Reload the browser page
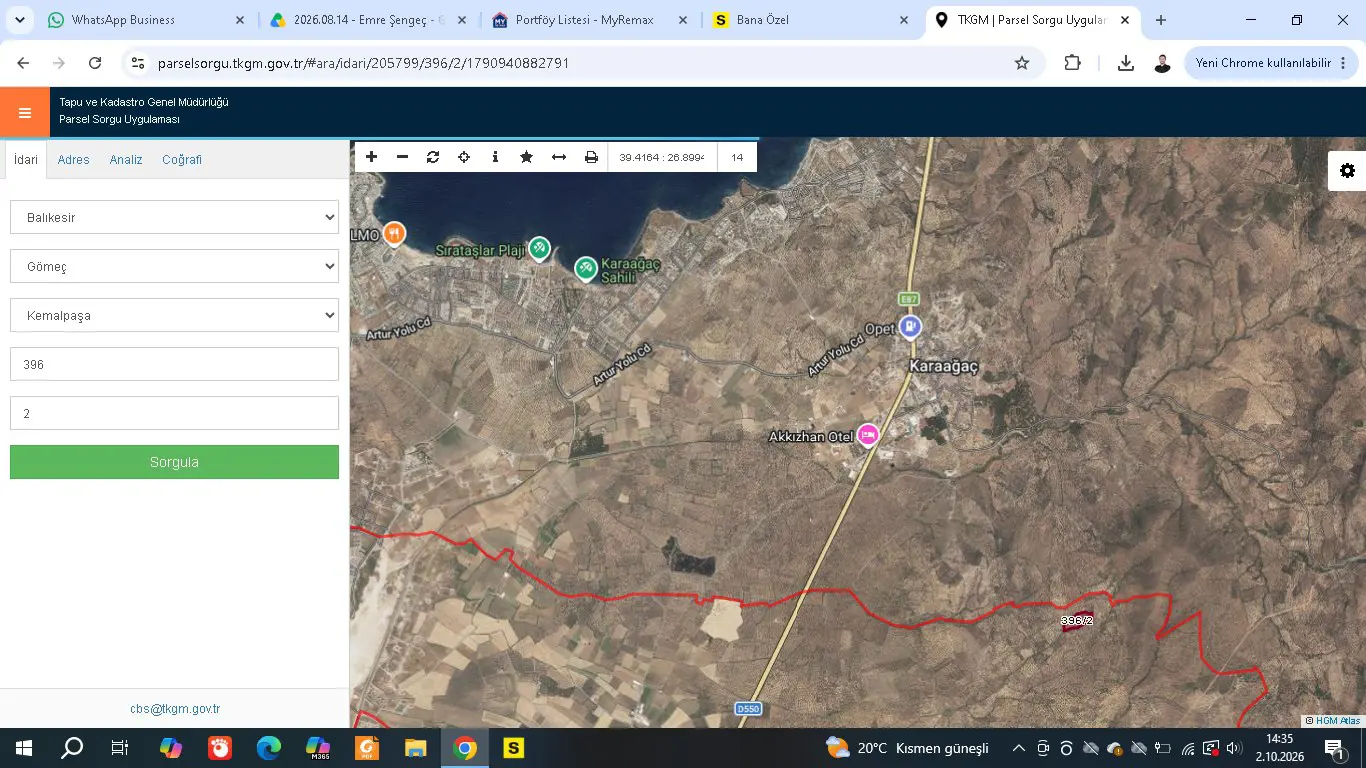 pos(95,63)
